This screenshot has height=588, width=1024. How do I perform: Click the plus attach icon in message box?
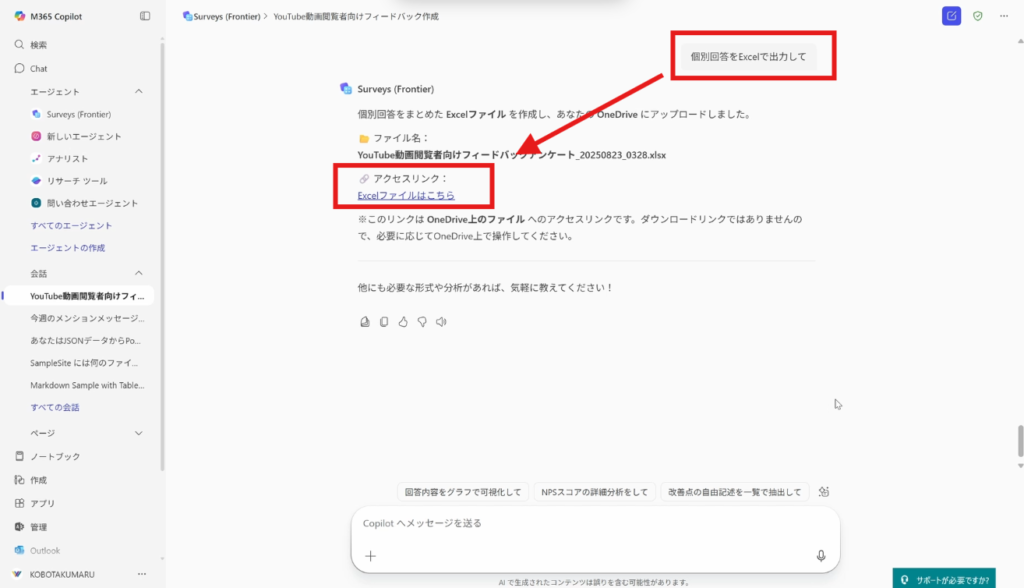click(370, 556)
